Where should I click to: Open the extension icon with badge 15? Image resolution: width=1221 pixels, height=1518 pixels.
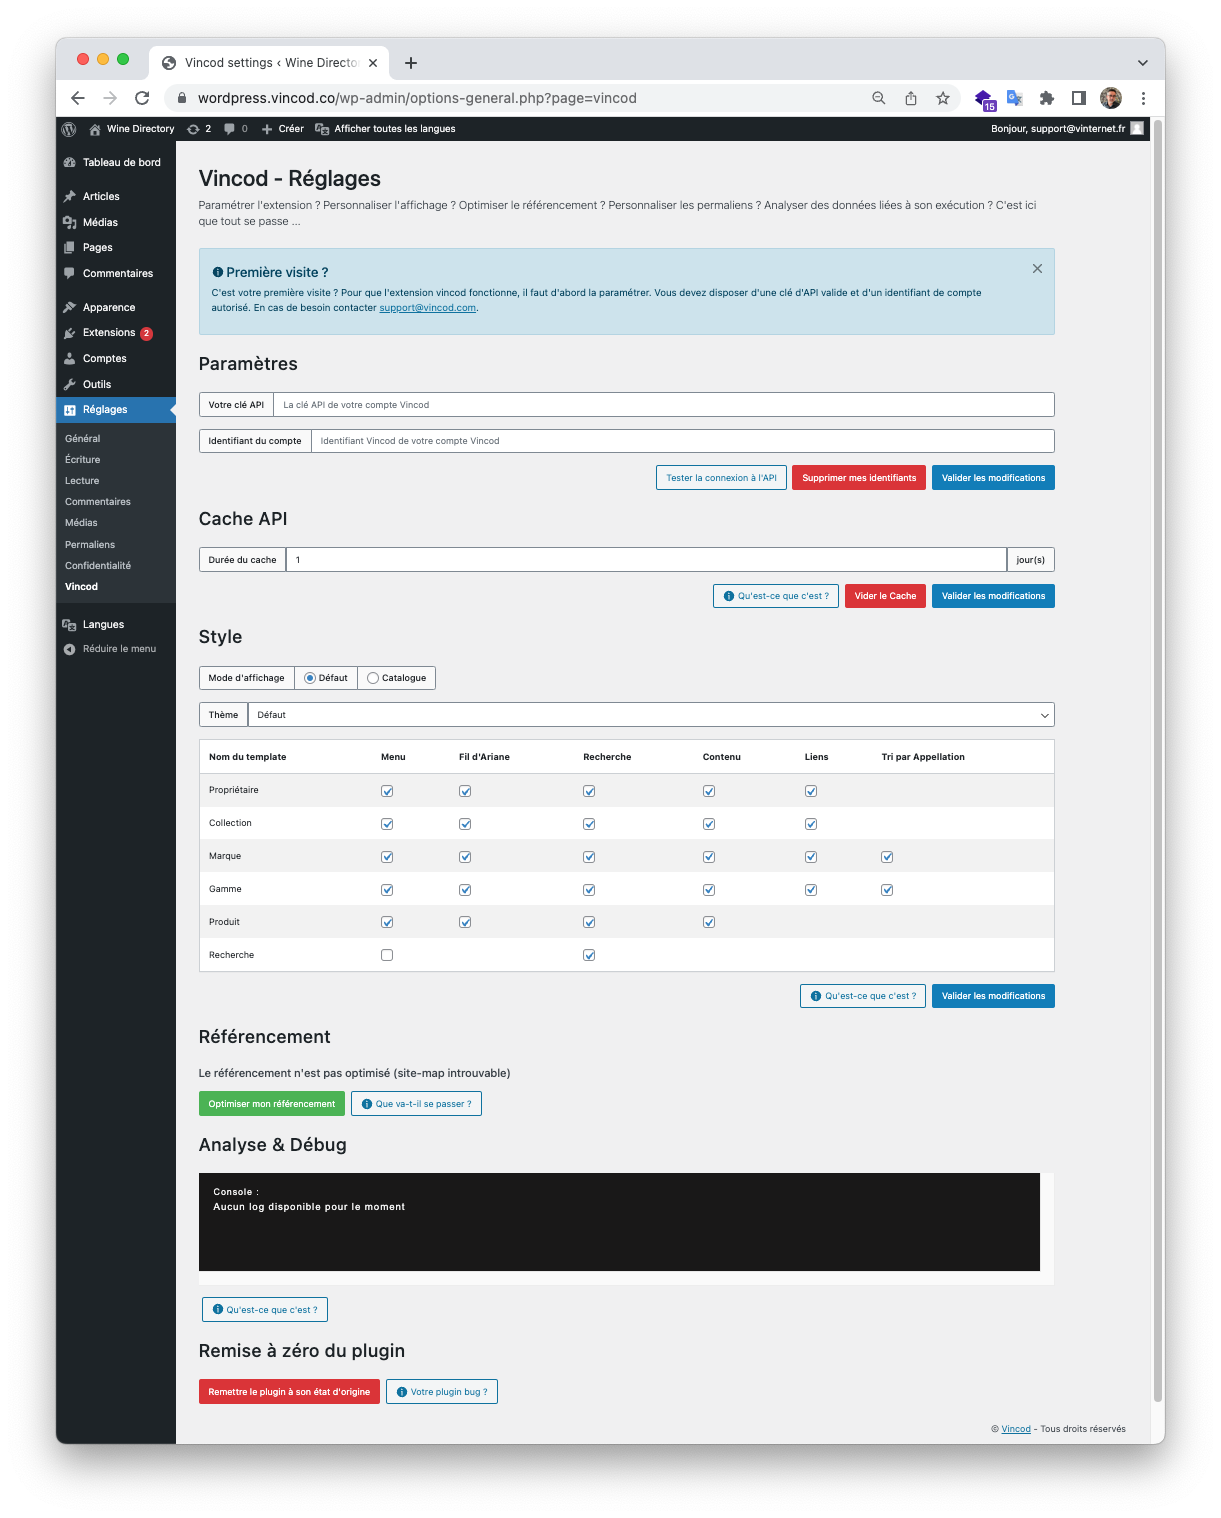[985, 99]
